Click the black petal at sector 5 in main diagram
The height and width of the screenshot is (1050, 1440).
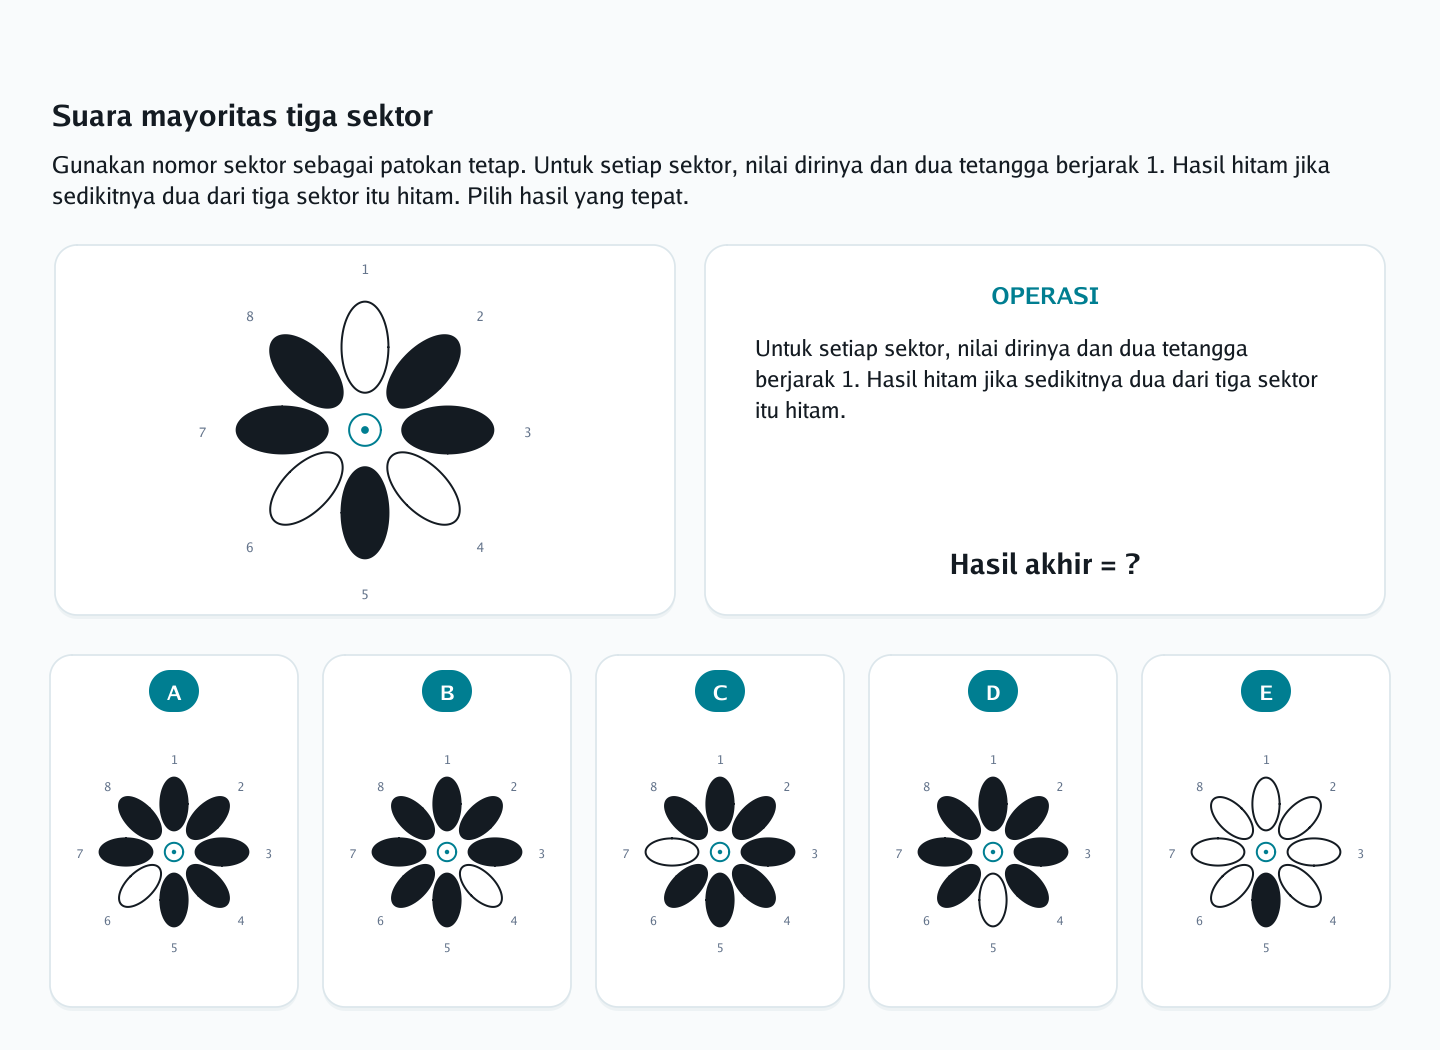coord(365,513)
